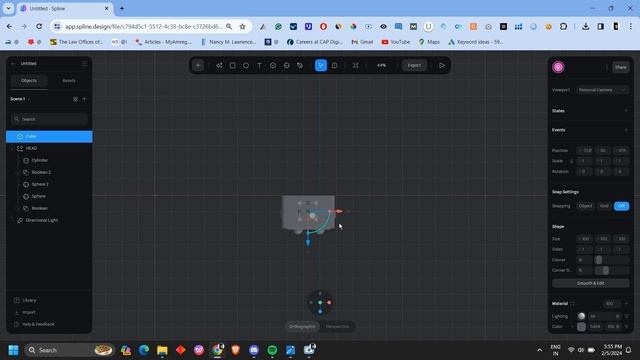Set snapping to Object
This screenshot has height=360, width=640.
click(585, 206)
